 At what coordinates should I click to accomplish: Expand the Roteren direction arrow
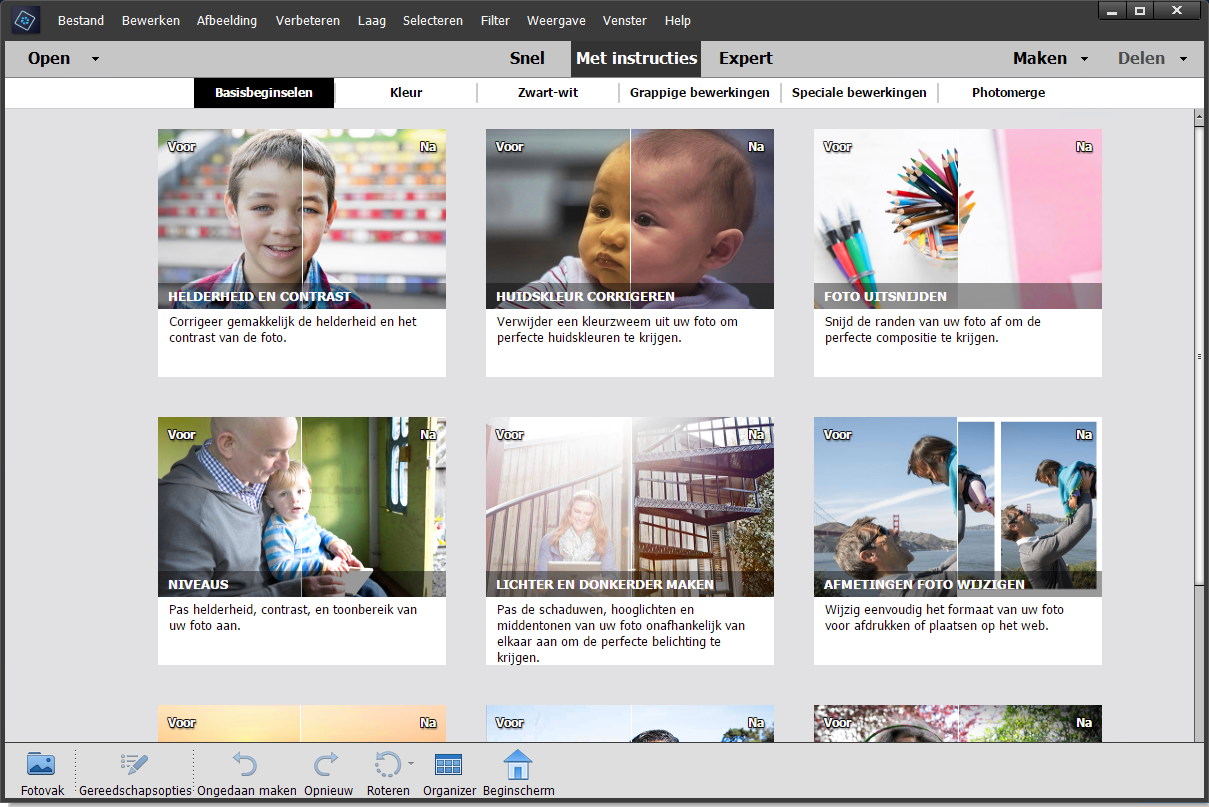click(411, 763)
